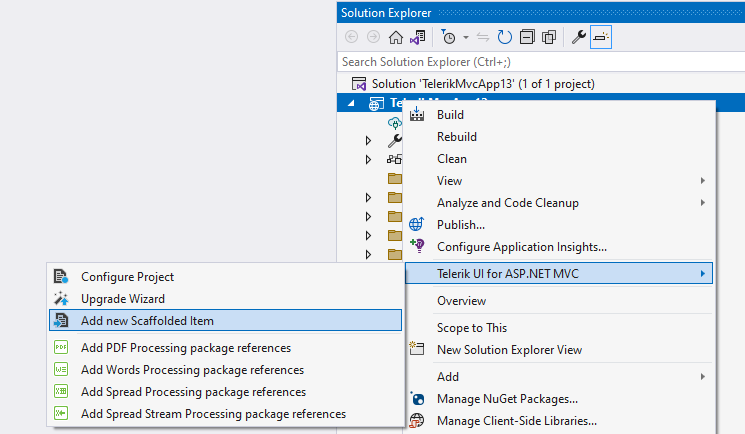This screenshot has width=745, height=434.
Task: Toggle the Preview Selected Items button
Action: pyautogui.click(x=601, y=37)
